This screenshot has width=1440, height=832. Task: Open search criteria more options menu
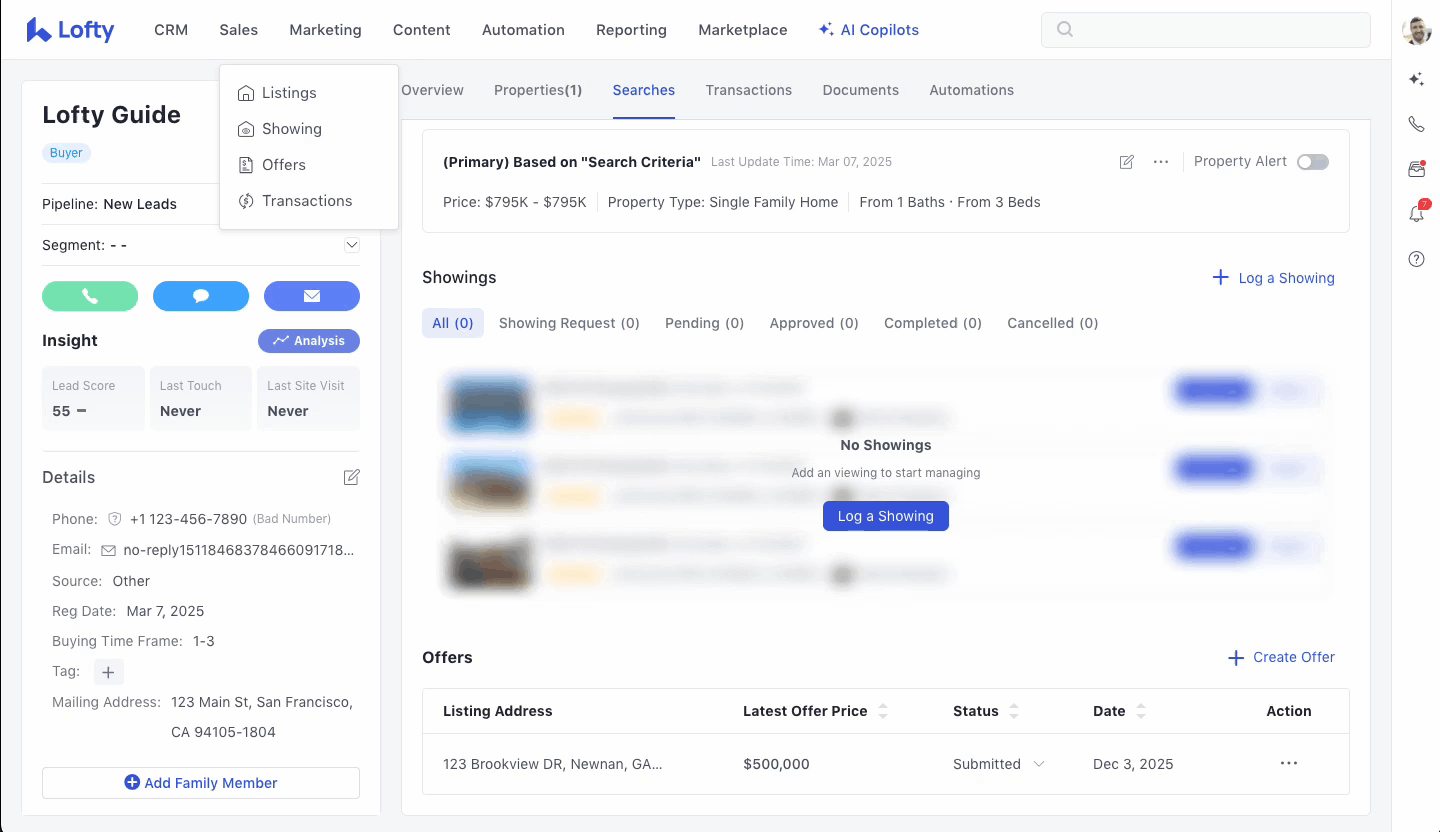(1160, 162)
